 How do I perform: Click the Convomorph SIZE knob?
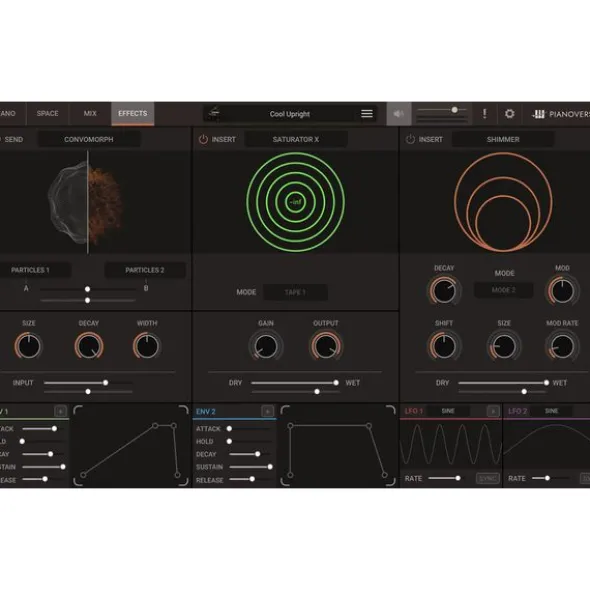tap(29, 346)
